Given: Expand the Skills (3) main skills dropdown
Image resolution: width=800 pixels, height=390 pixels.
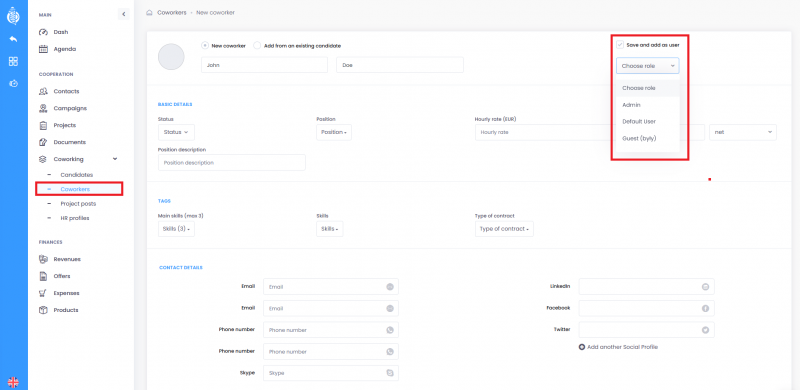Looking at the screenshot, I should click(176, 229).
